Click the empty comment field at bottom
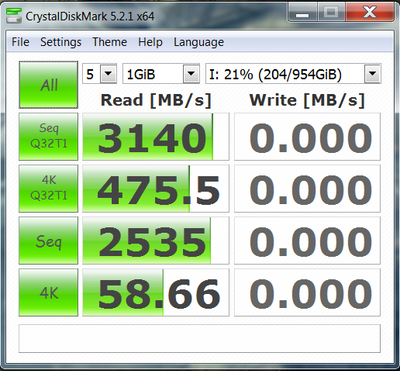Image resolution: width=400 pixels, height=371 pixels. point(199,338)
